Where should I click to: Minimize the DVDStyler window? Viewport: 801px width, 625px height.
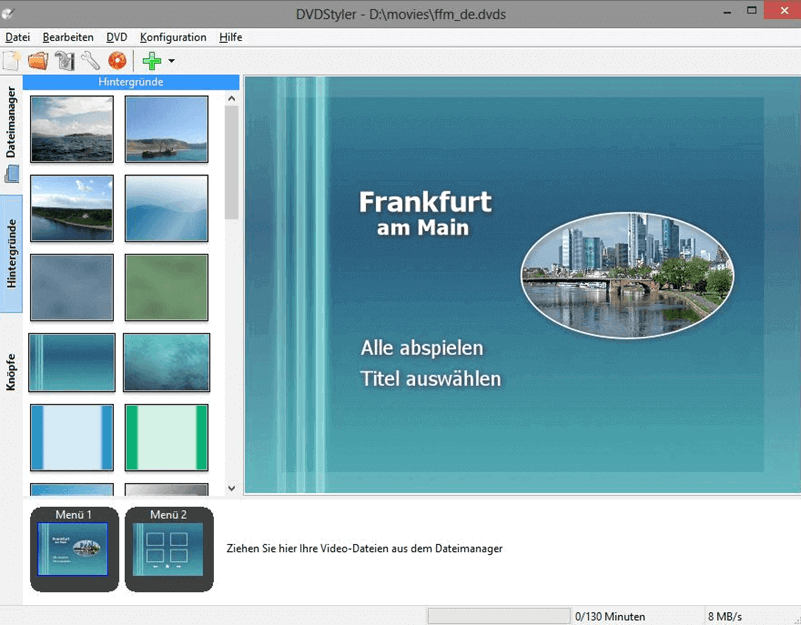point(727,12)
